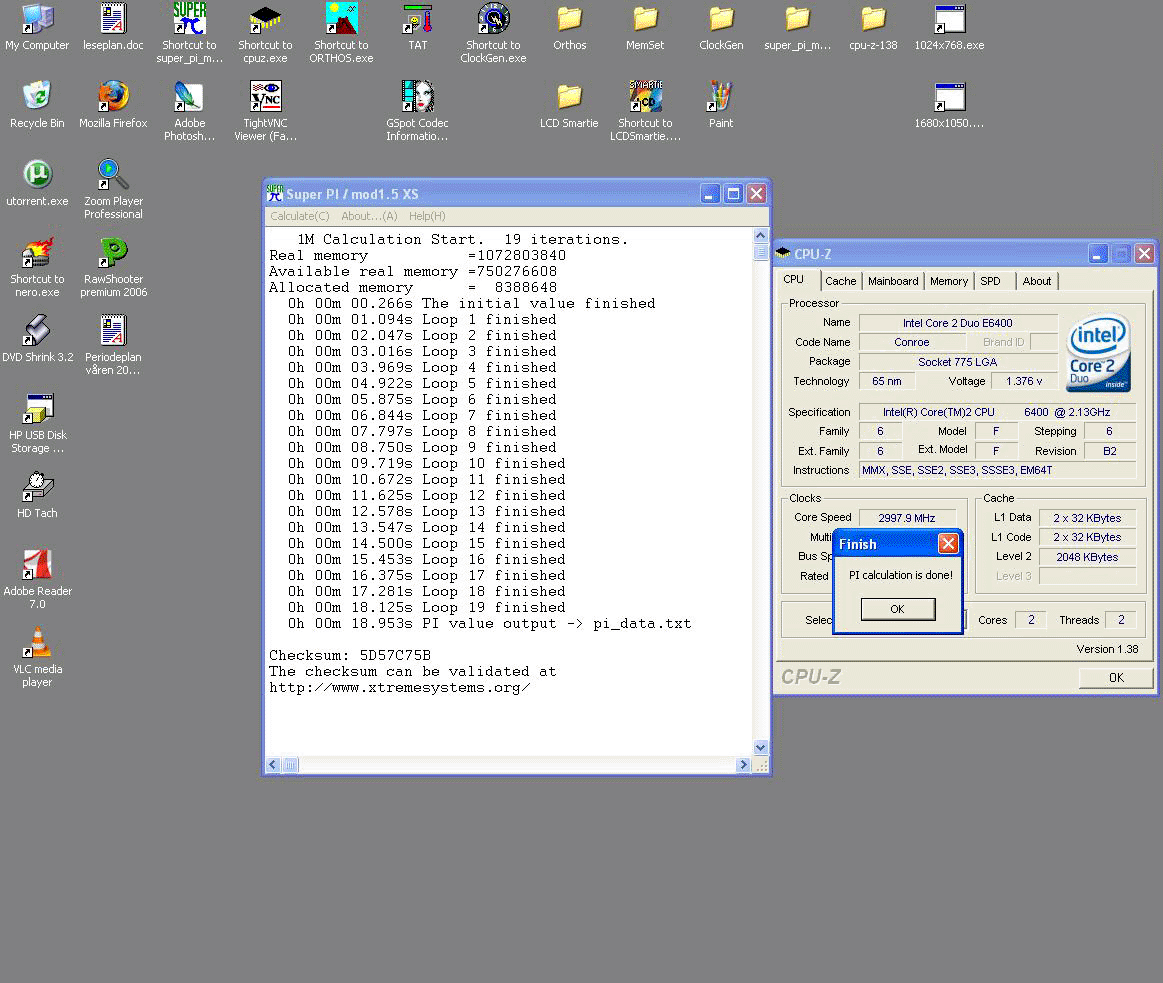Close the Finish dialog with X
This screenshot has height=983, width=1163.
click(948, 544)
